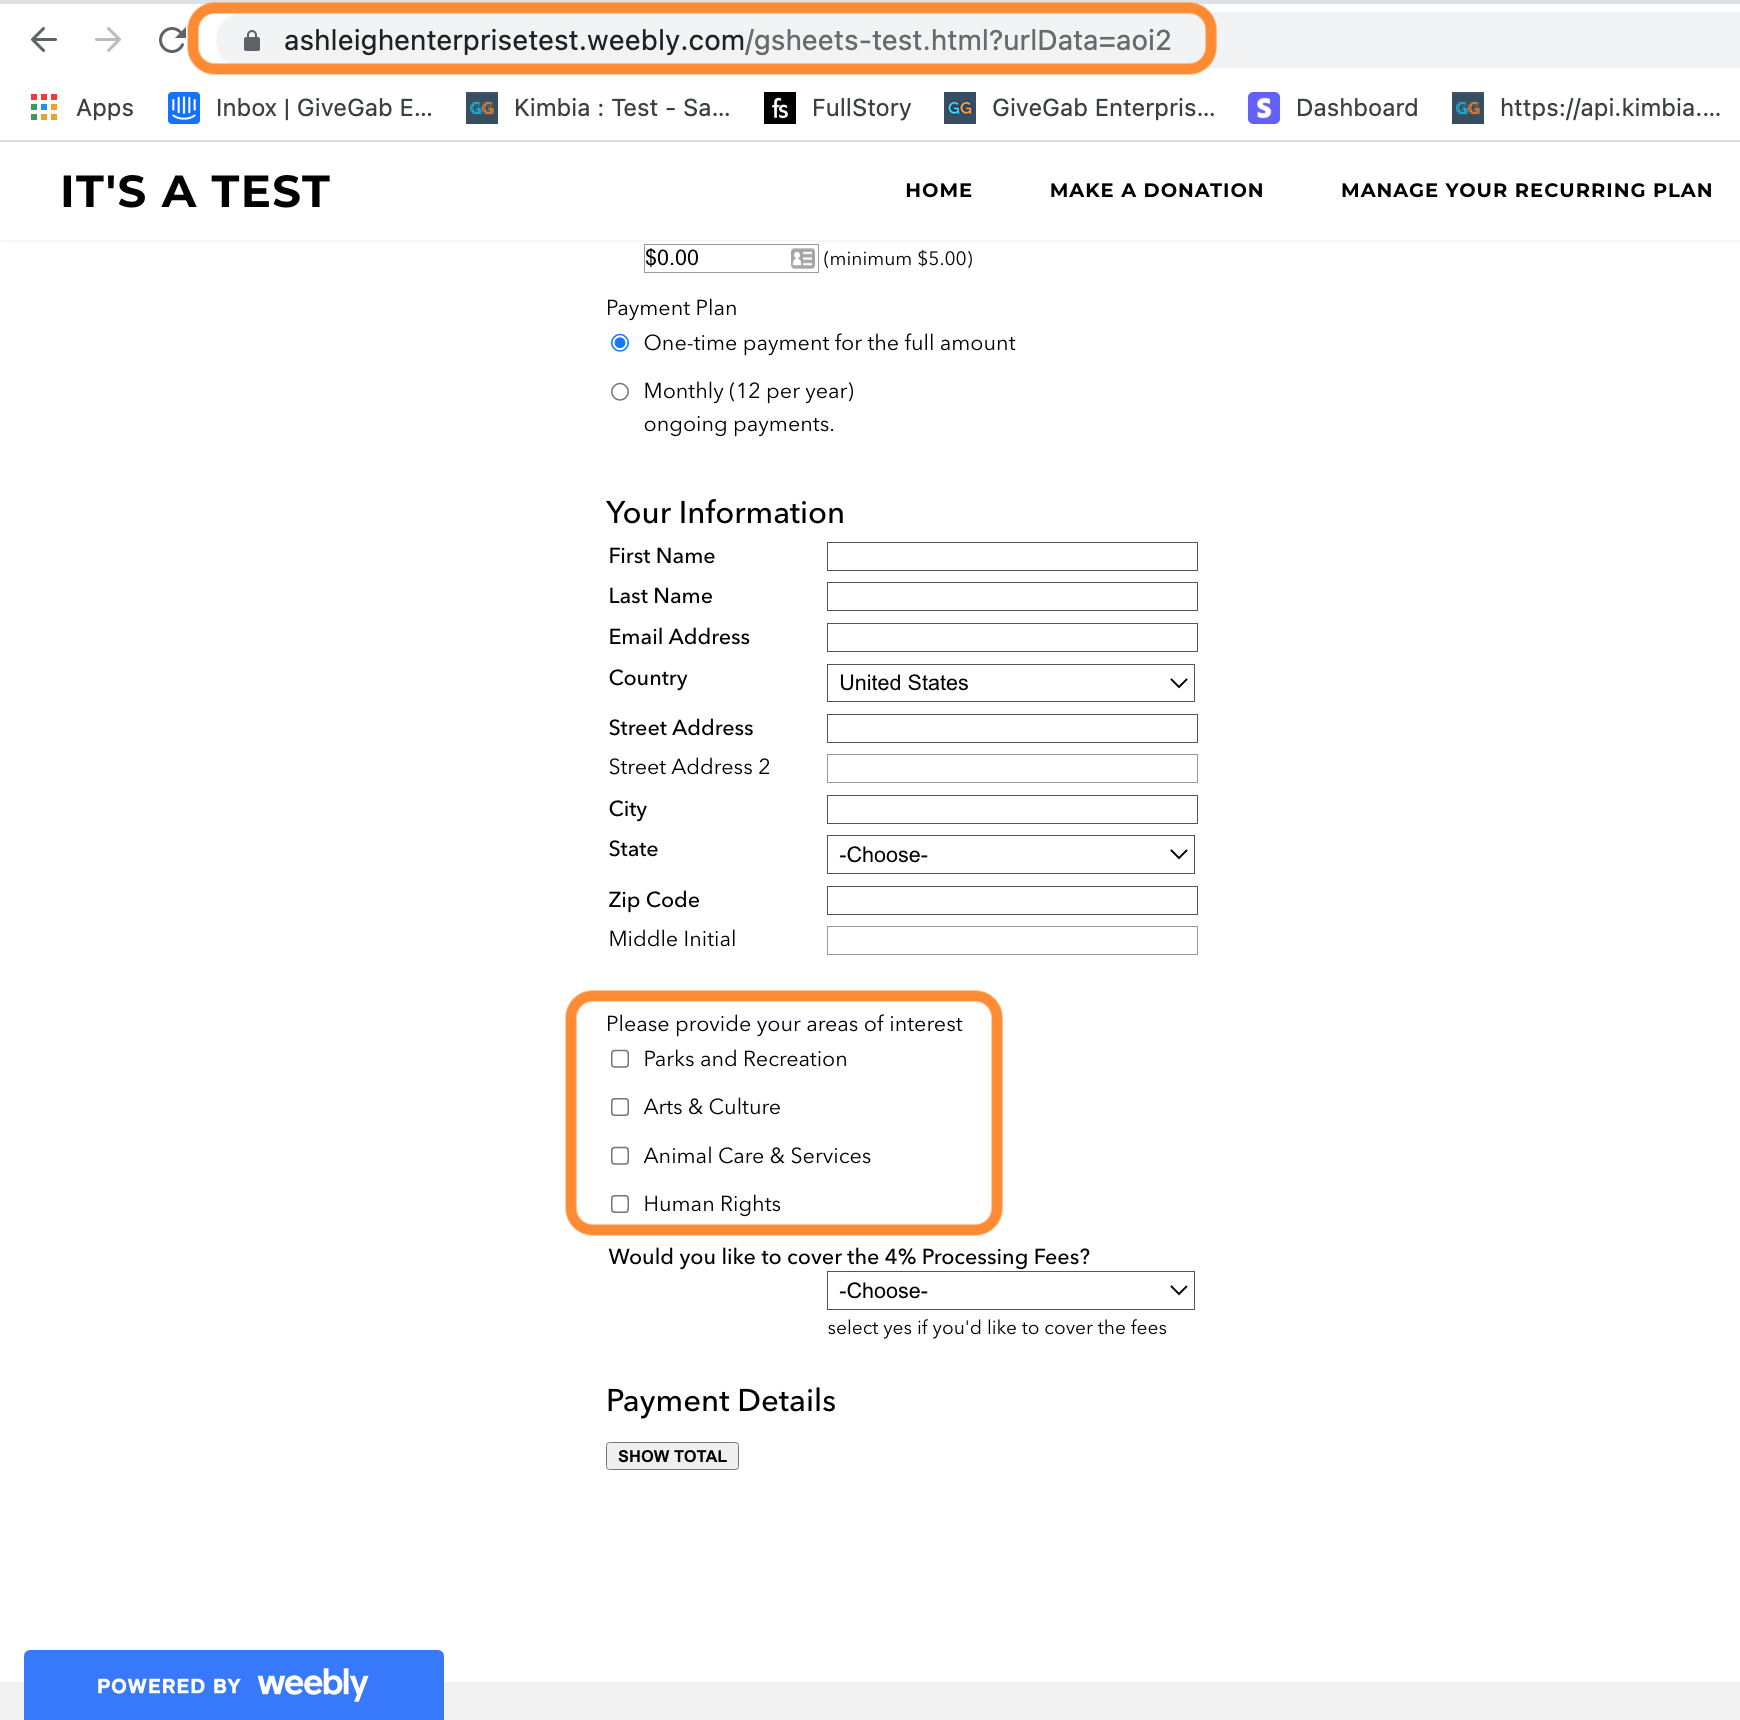Screen dimensions: 1740x1720
Task: Reload the page with refresh icon
Action: tap(172, 40)
